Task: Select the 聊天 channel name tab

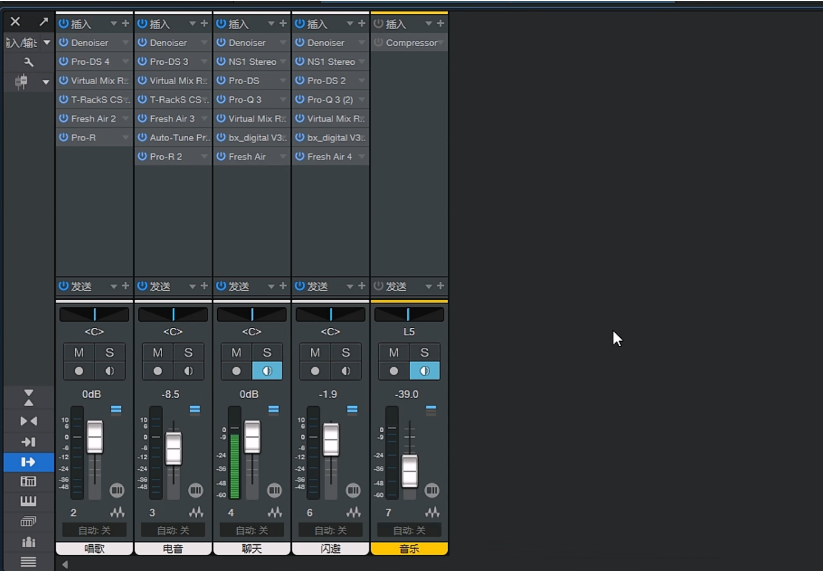Action: pos(252,549)
